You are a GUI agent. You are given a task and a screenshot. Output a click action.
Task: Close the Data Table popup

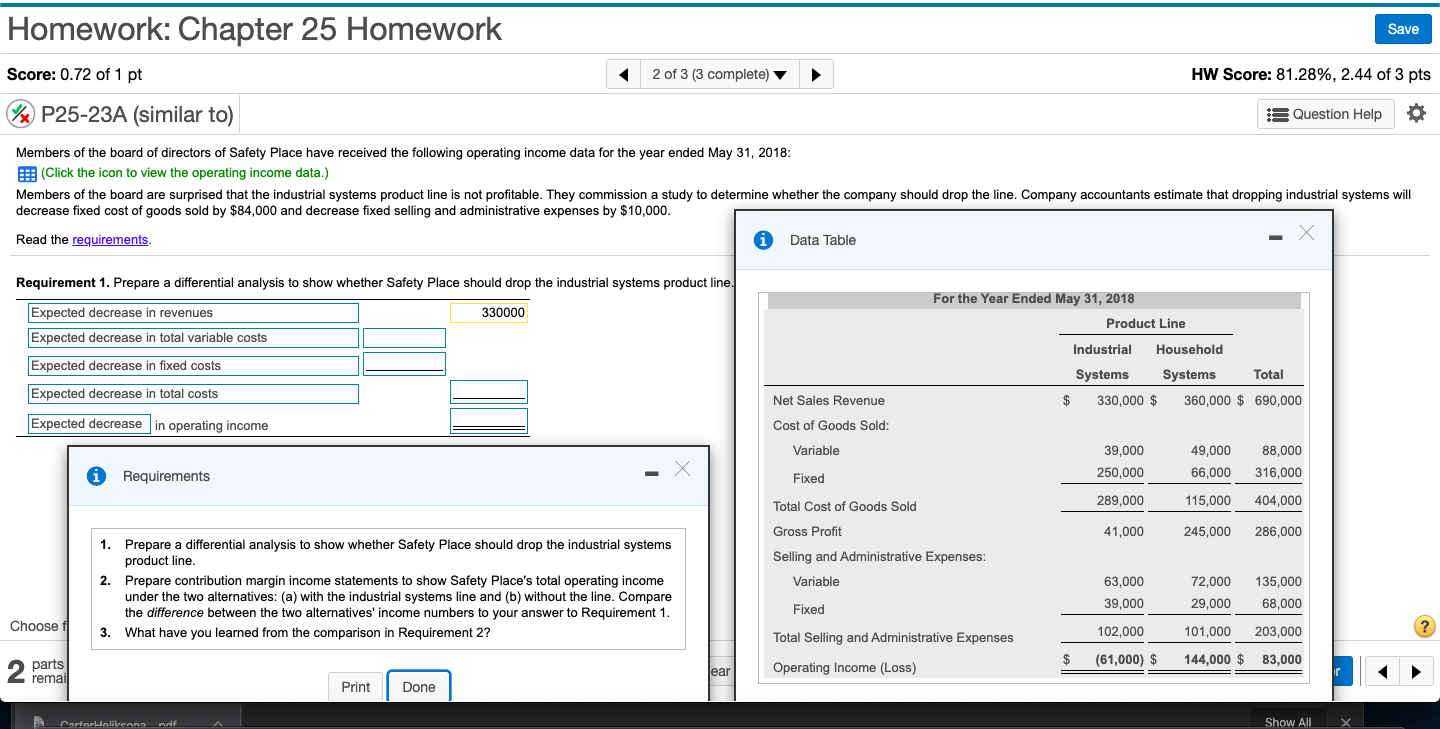[1305, 233]
